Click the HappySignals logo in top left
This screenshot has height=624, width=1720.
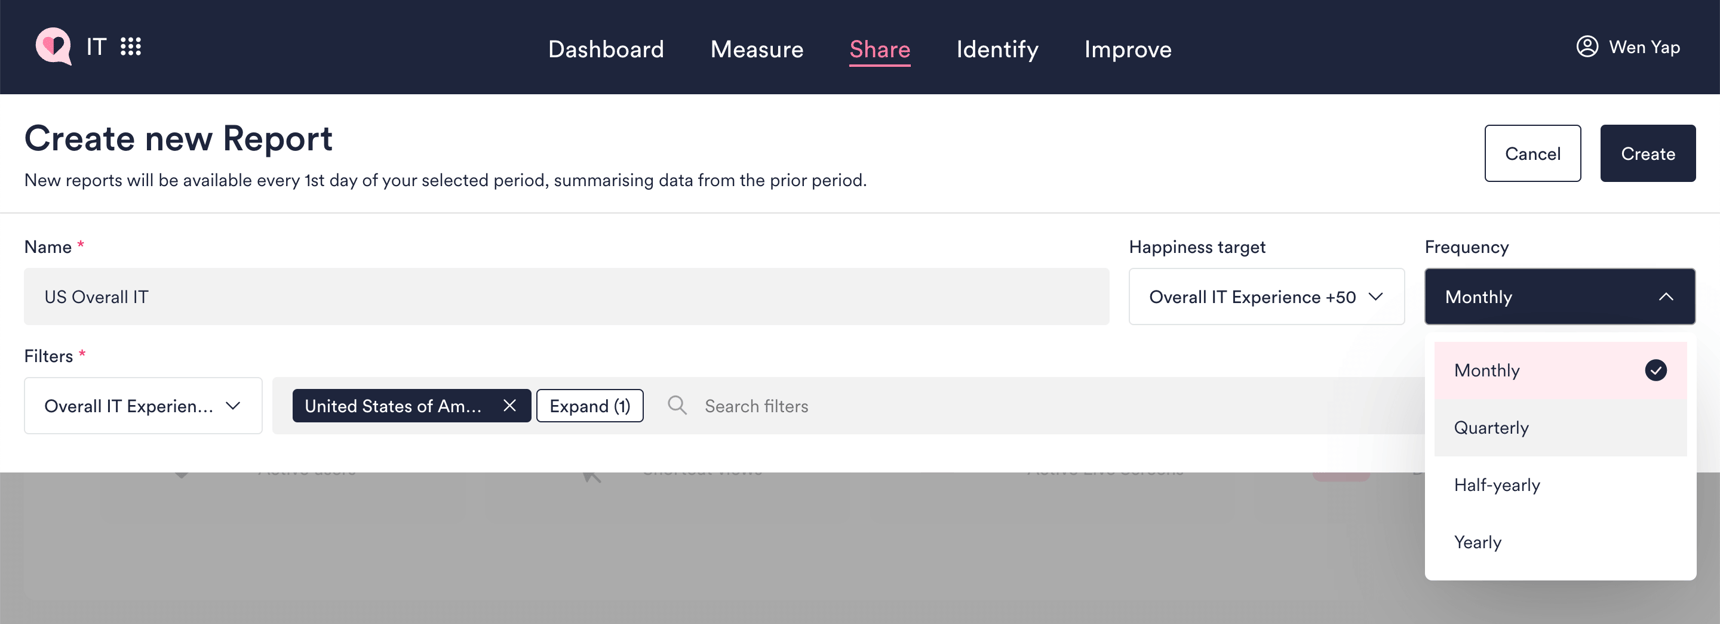tap(55, 46)
